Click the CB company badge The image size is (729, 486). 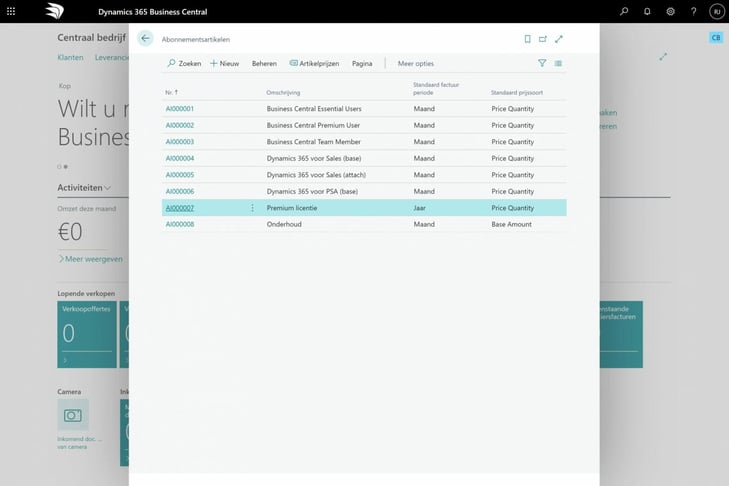point(716,38)
